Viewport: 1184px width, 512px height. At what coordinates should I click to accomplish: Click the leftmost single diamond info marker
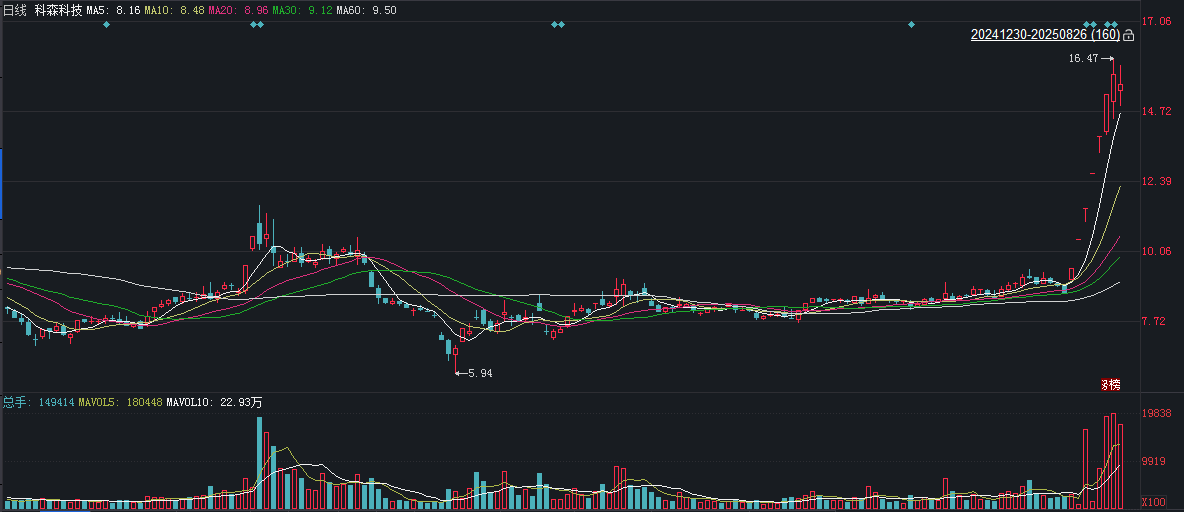(106, 25)
